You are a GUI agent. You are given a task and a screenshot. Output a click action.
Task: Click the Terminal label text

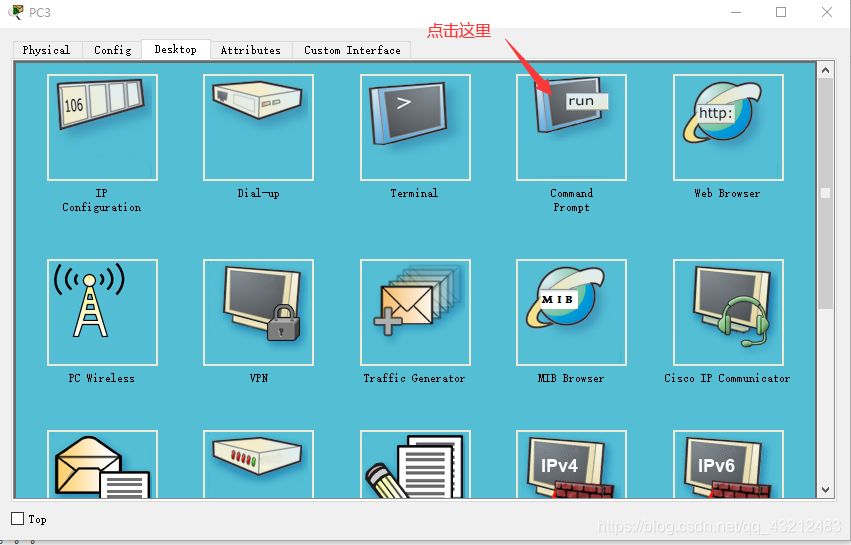tap(414, 193)
